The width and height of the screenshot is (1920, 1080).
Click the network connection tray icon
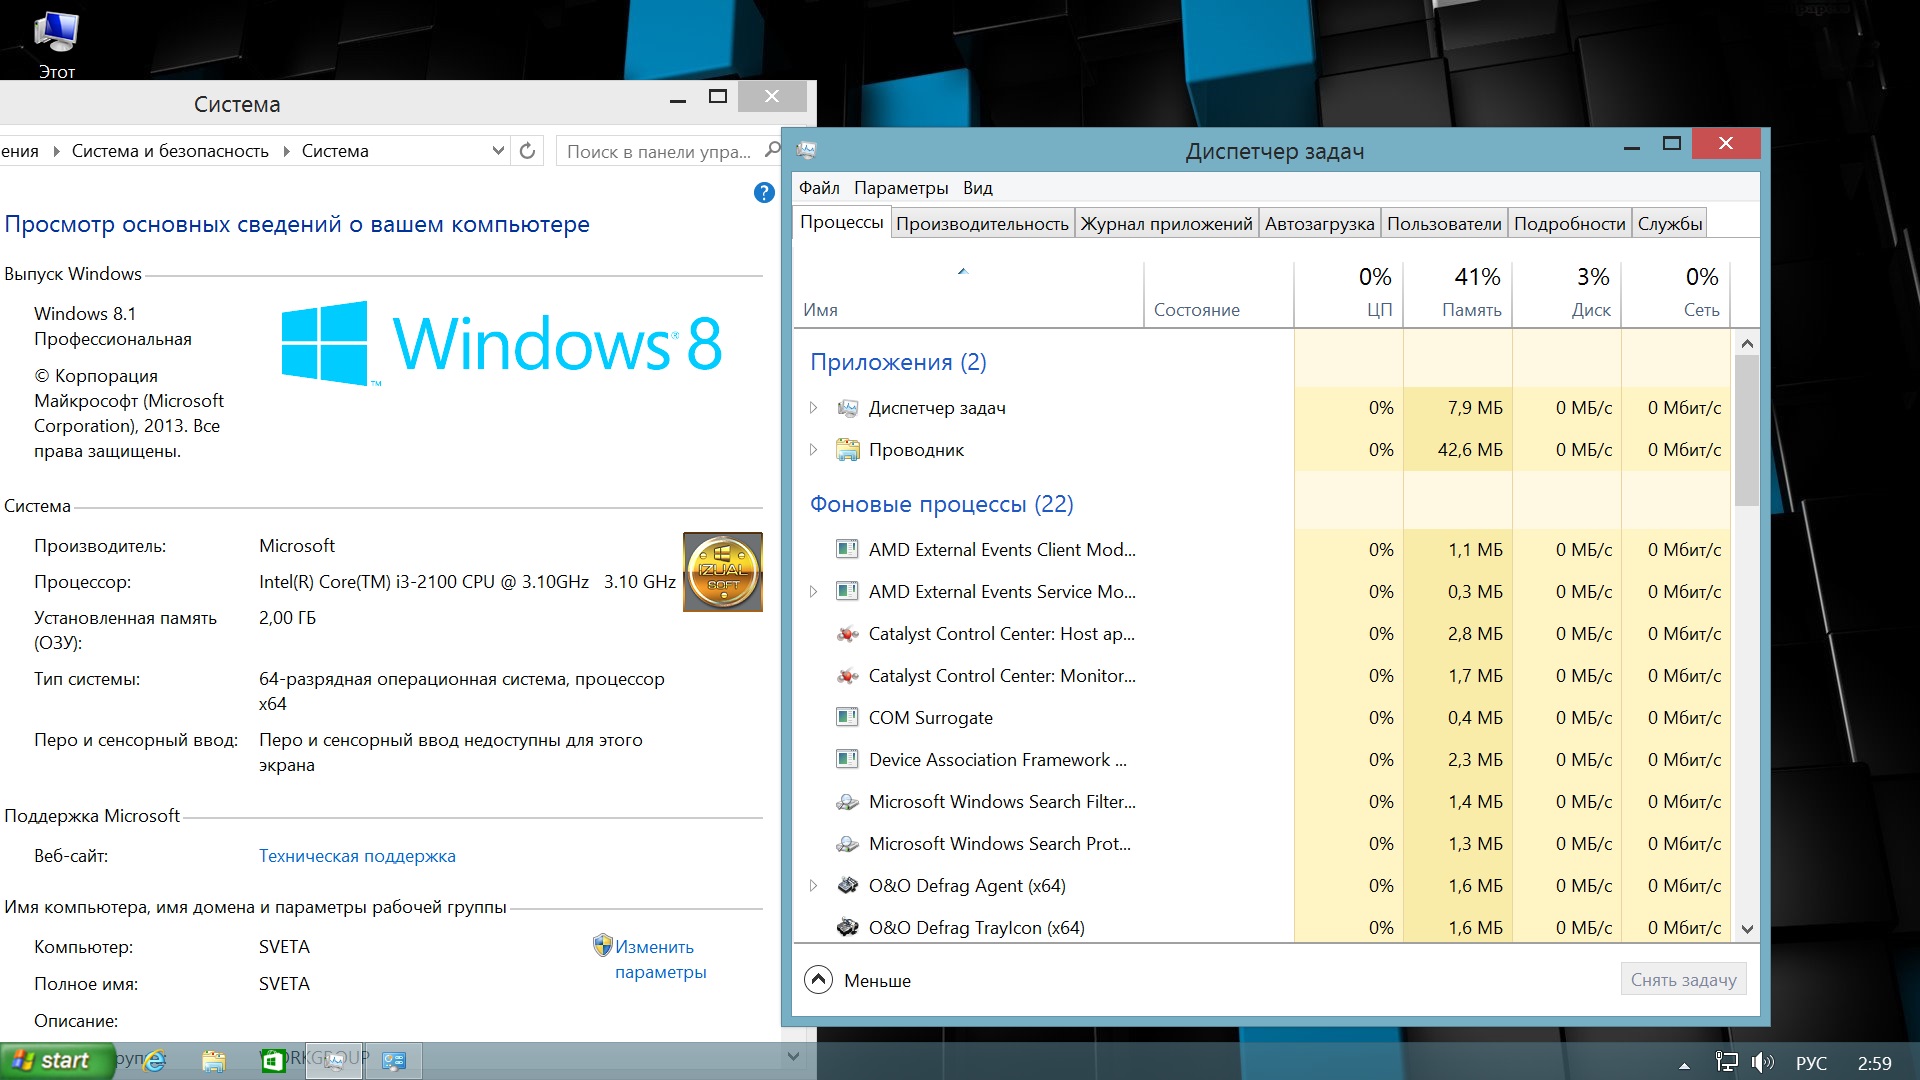click(x=1726, y=1063)
